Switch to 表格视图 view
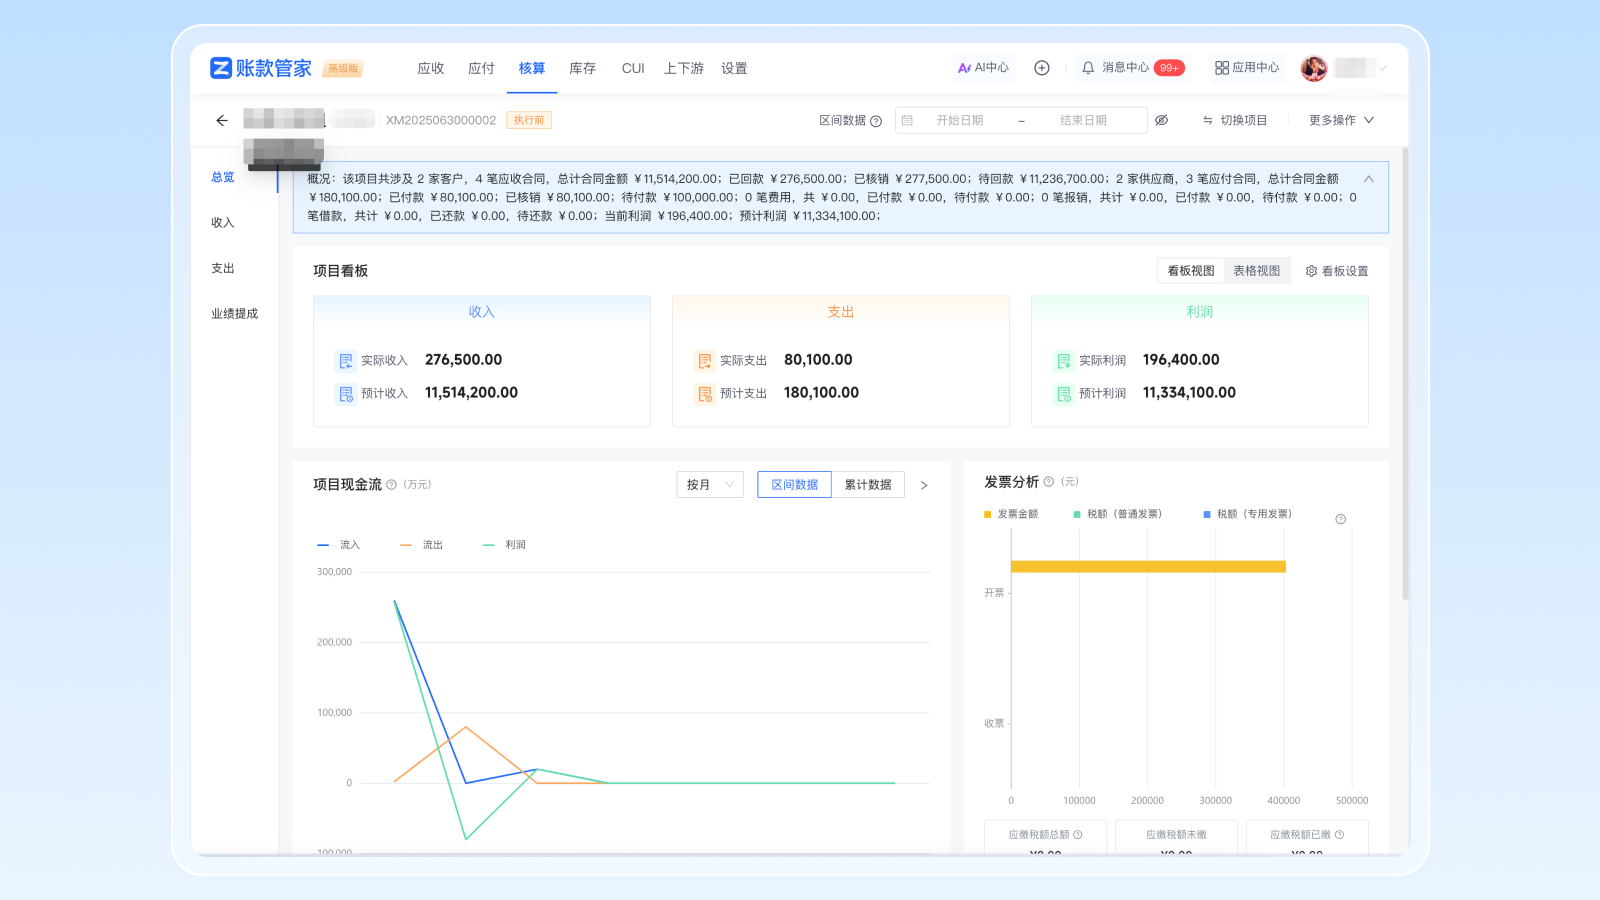1600x900 pixels. click(x=1256, y=271)
